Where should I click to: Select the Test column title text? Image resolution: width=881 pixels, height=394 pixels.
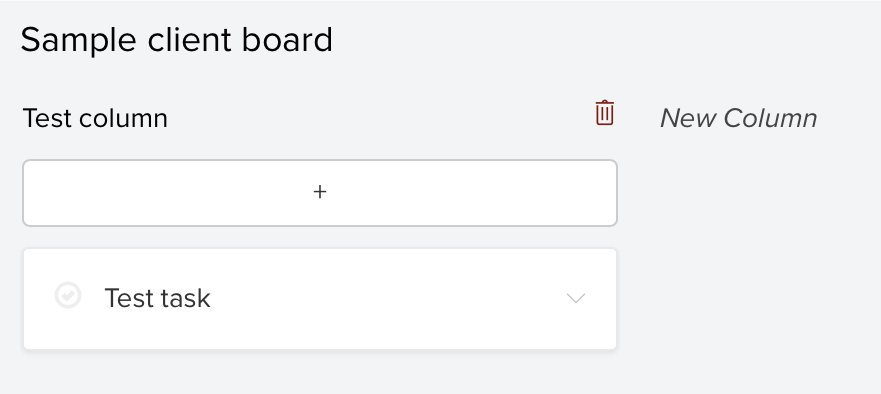[96, 118]
